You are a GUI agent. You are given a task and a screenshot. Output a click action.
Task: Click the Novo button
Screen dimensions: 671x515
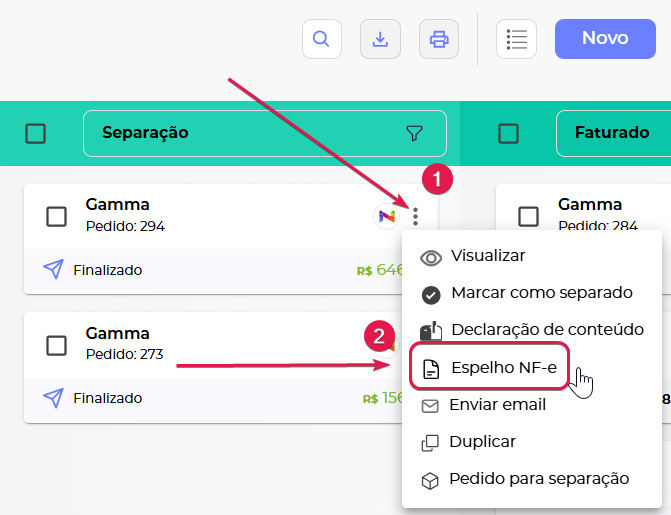point(604,38)
